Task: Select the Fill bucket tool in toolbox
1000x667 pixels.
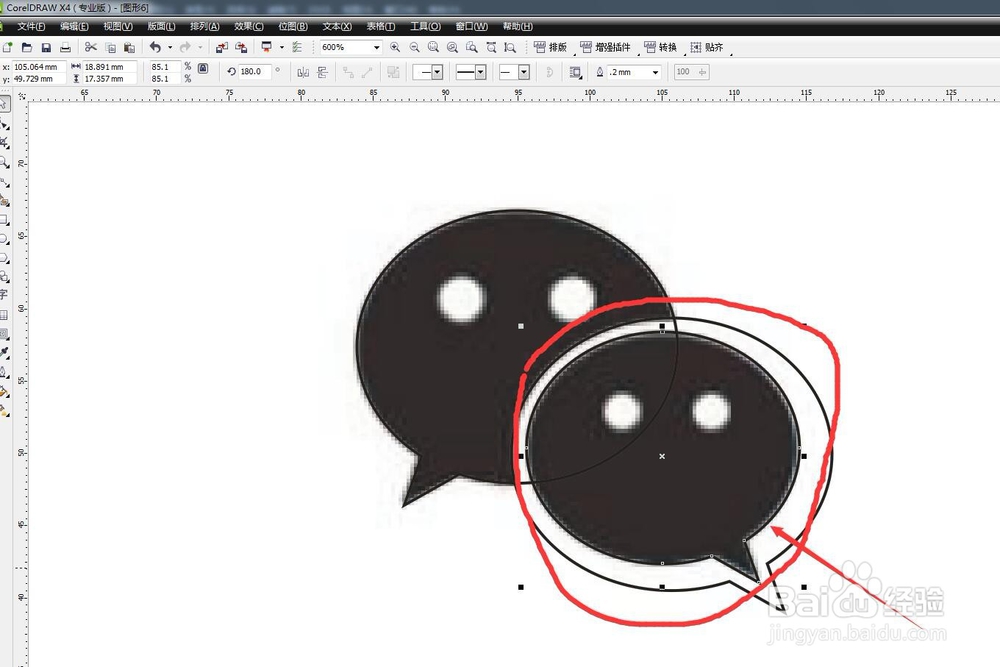Action: pyautogui.click(x=4, y=391)
